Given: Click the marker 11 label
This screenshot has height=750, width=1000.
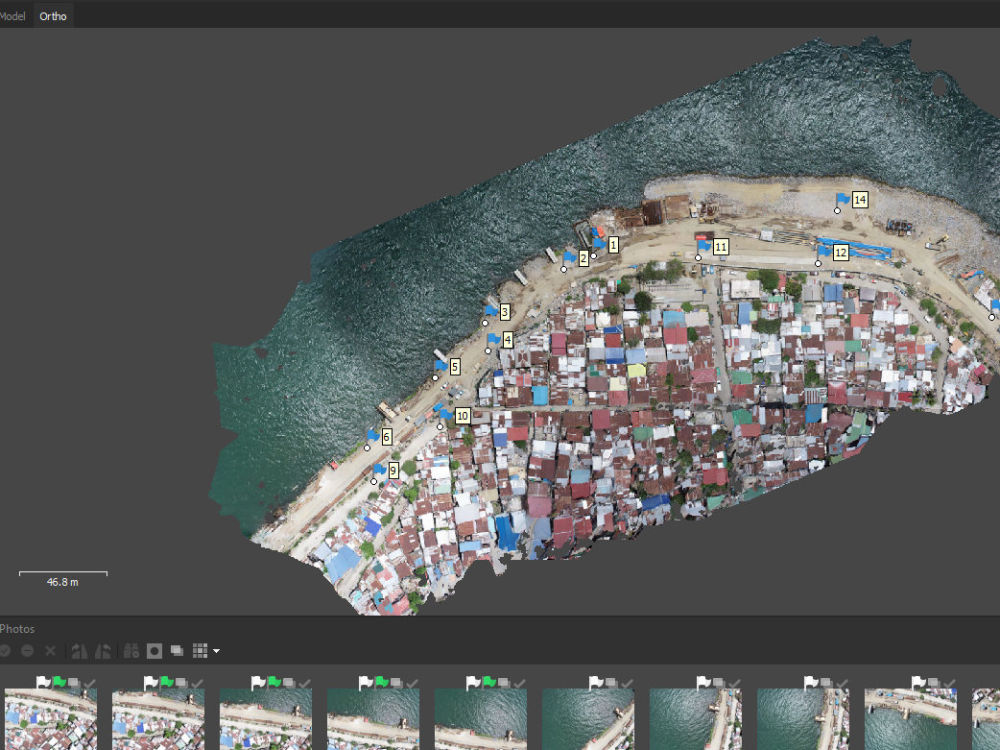Looking at the screenshot, I should [x=720, y=246].
